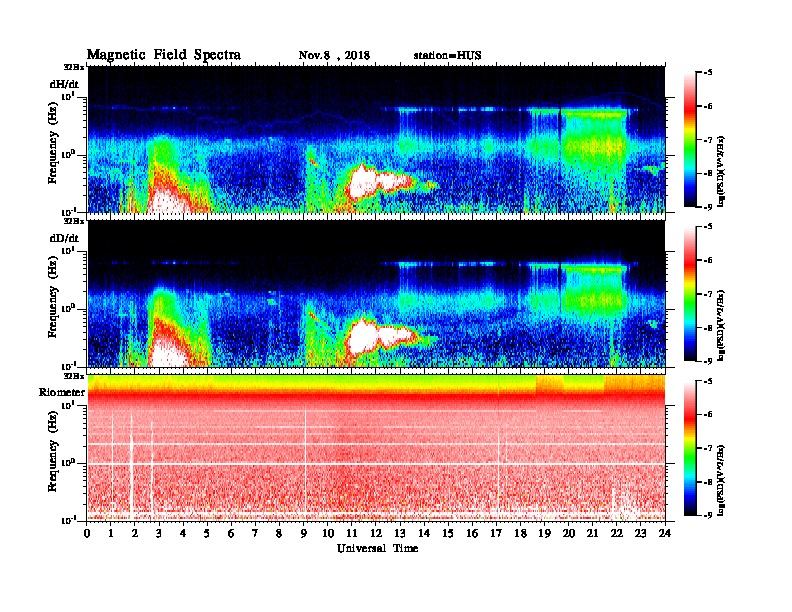Click hour tick label "14" on time axis

[424, 533]
